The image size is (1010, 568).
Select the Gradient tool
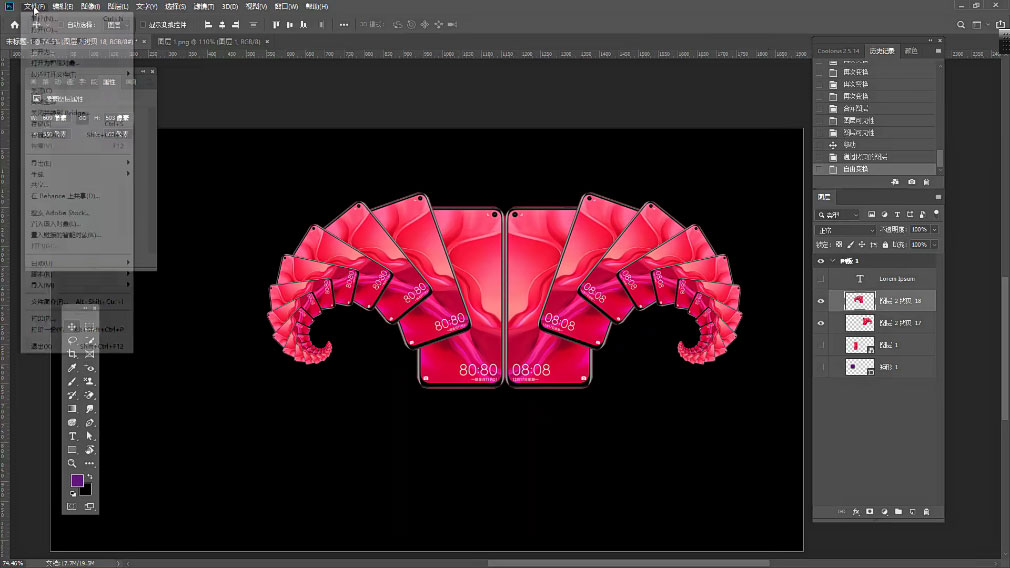72,408
